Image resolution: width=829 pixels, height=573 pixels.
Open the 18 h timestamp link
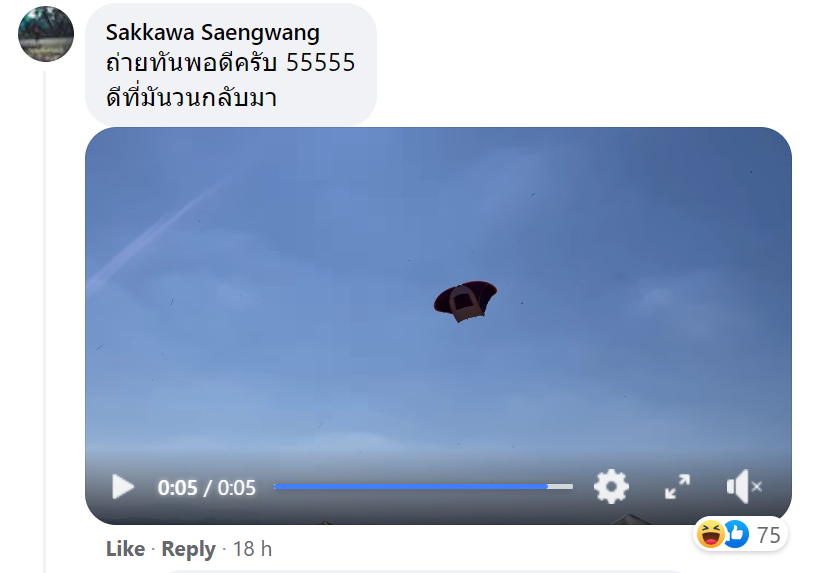tap(252, 549)
